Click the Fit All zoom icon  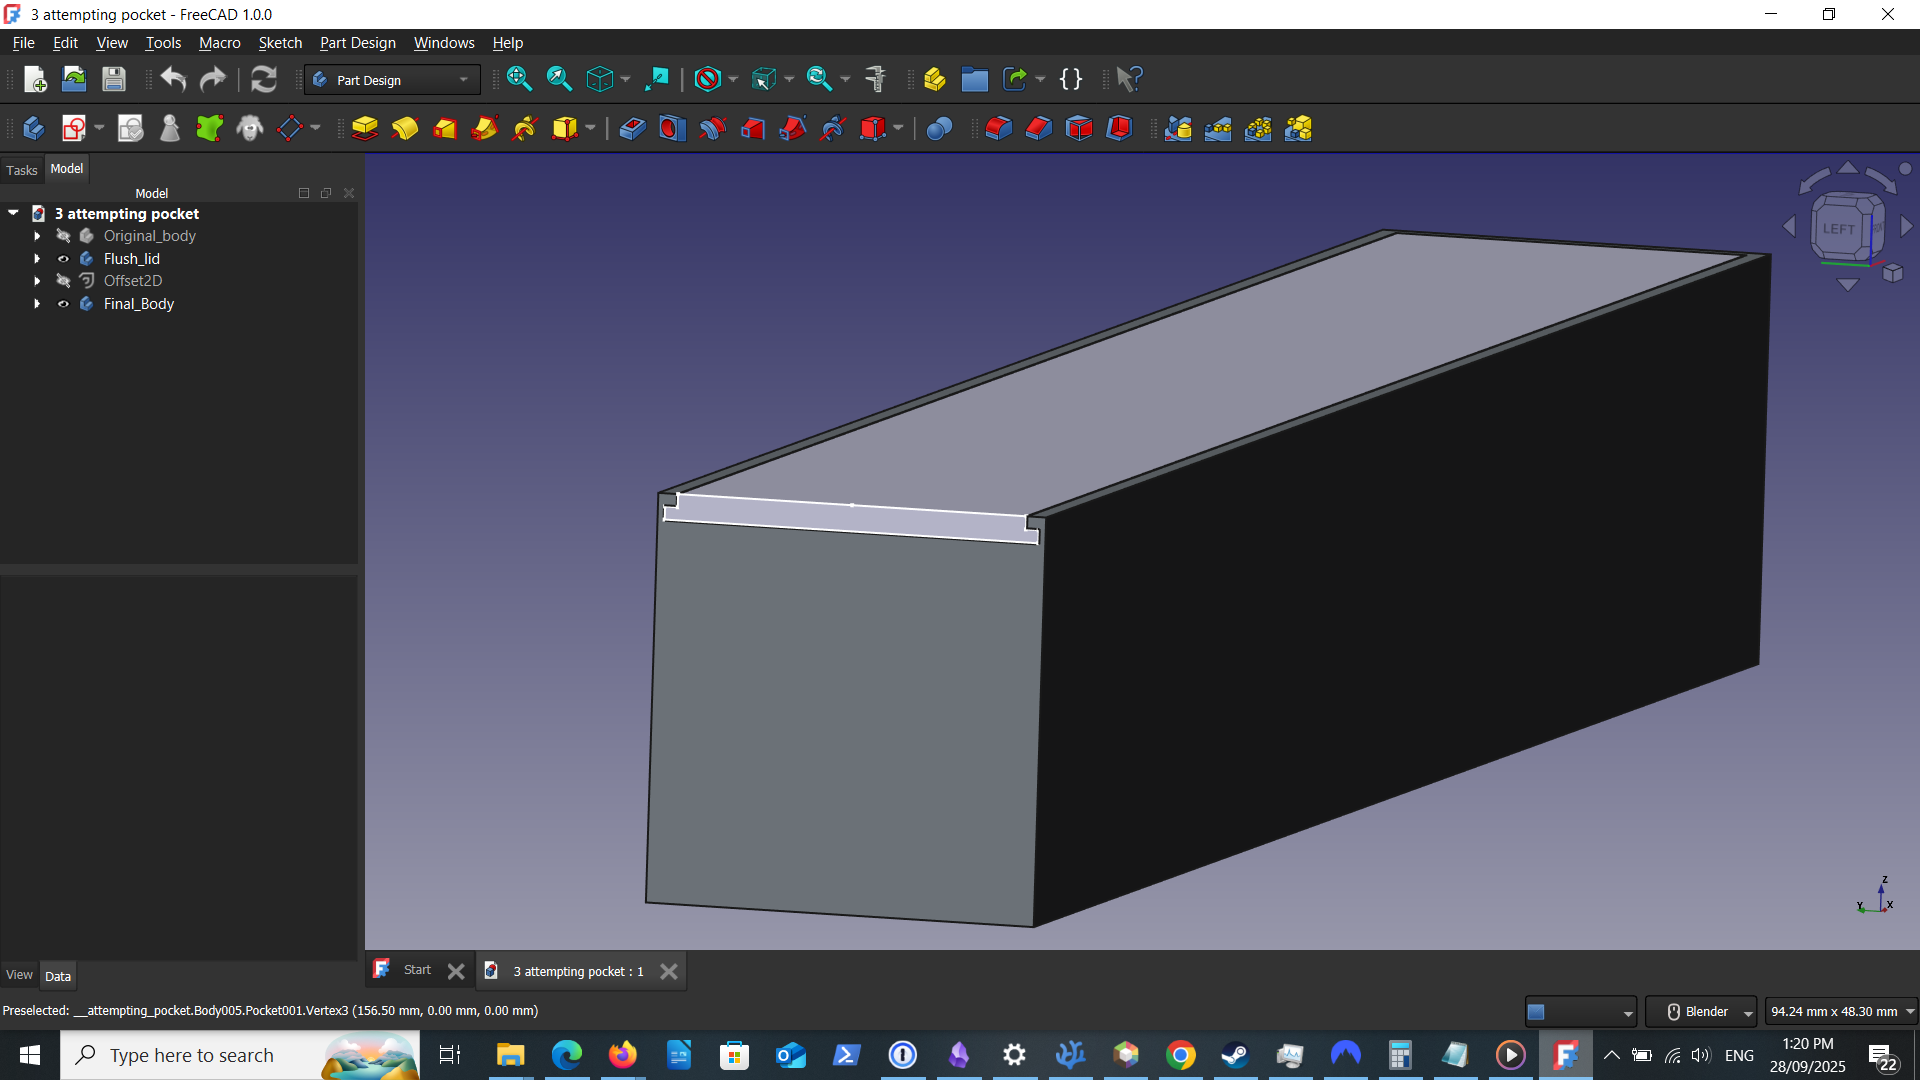click(x=519, y=79)
